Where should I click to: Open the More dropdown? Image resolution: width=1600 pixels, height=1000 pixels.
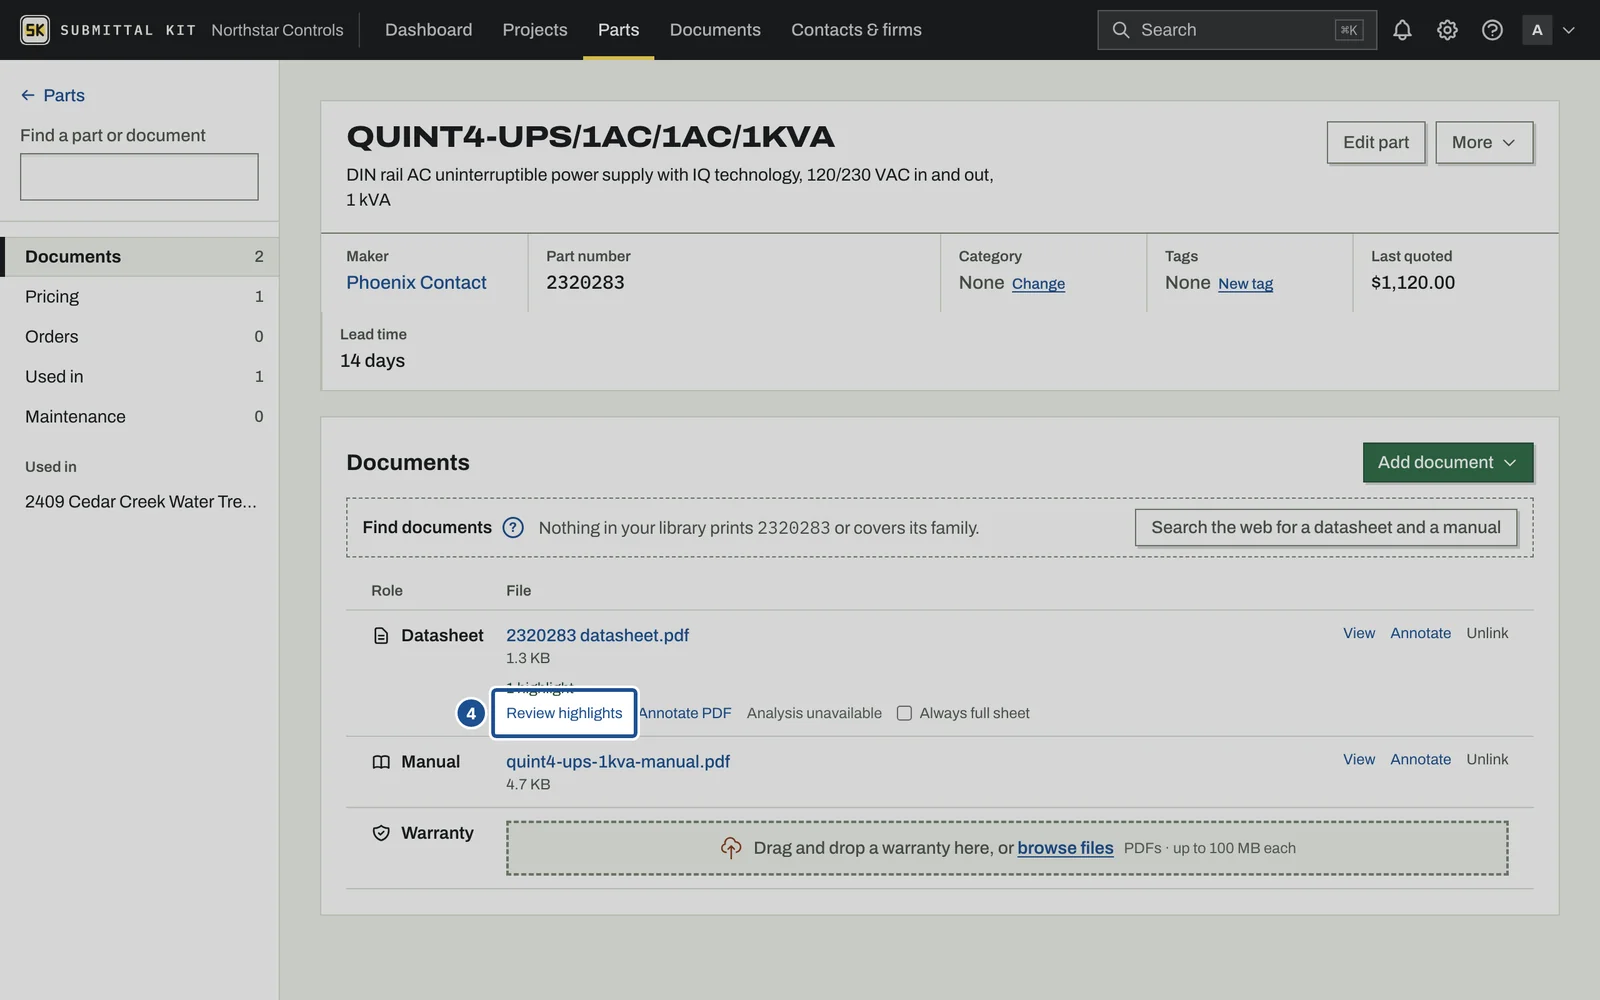[1484, 142]
